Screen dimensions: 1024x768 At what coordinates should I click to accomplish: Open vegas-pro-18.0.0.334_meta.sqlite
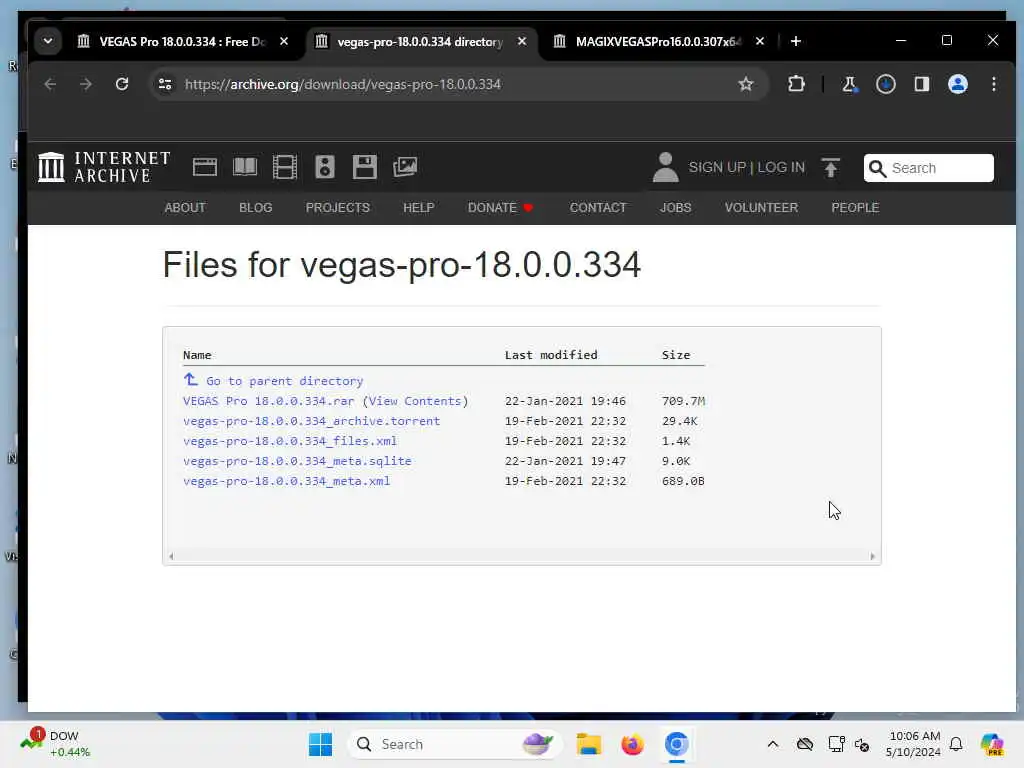tap(297, 461)
